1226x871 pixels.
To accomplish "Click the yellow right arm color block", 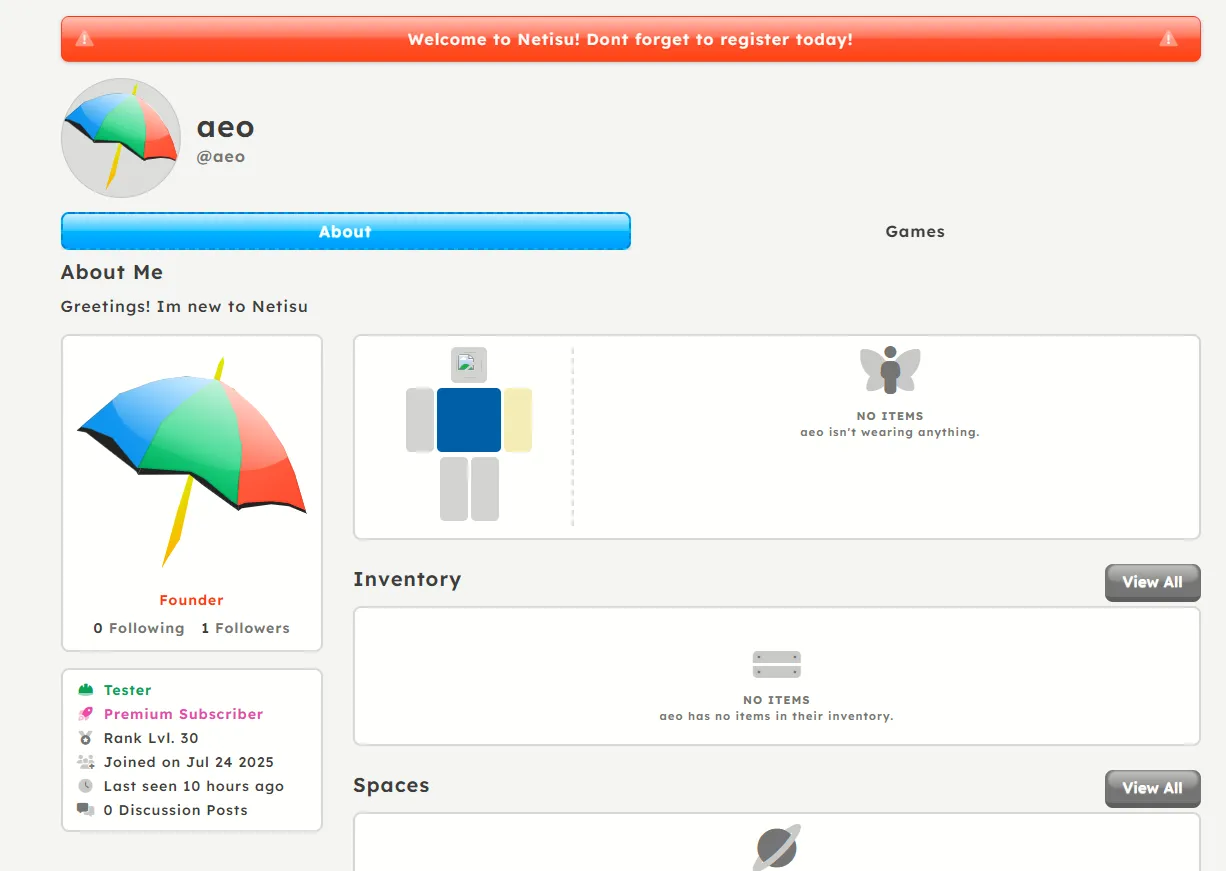I will tap(518, 420).
